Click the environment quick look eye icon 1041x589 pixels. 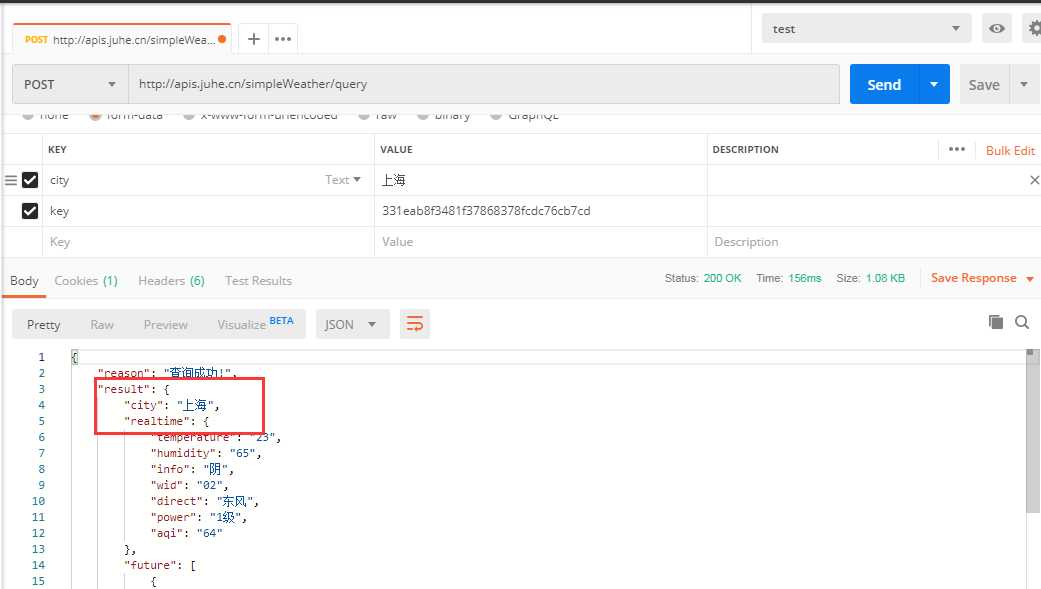pyautogui.click(x=997, y=29)
